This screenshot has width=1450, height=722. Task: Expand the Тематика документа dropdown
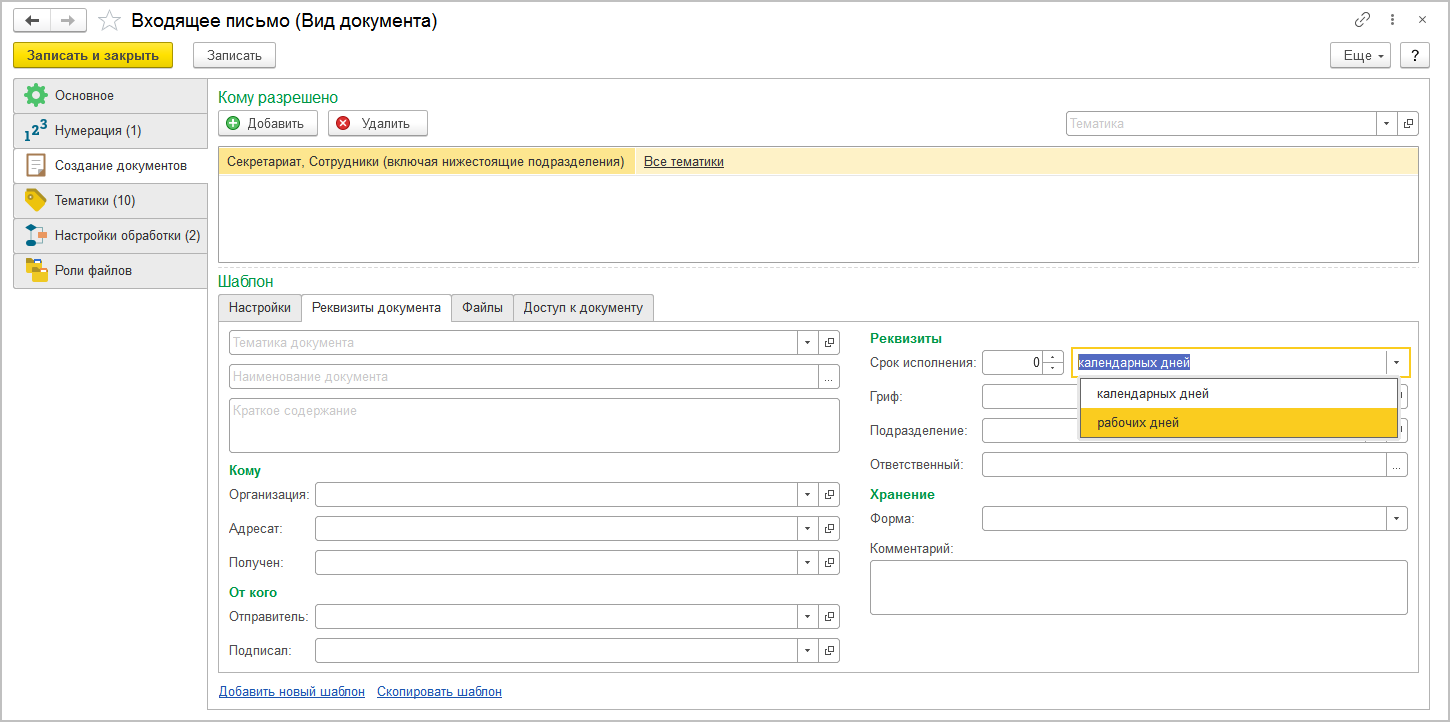pyautogui.click(x=807, y=343)
